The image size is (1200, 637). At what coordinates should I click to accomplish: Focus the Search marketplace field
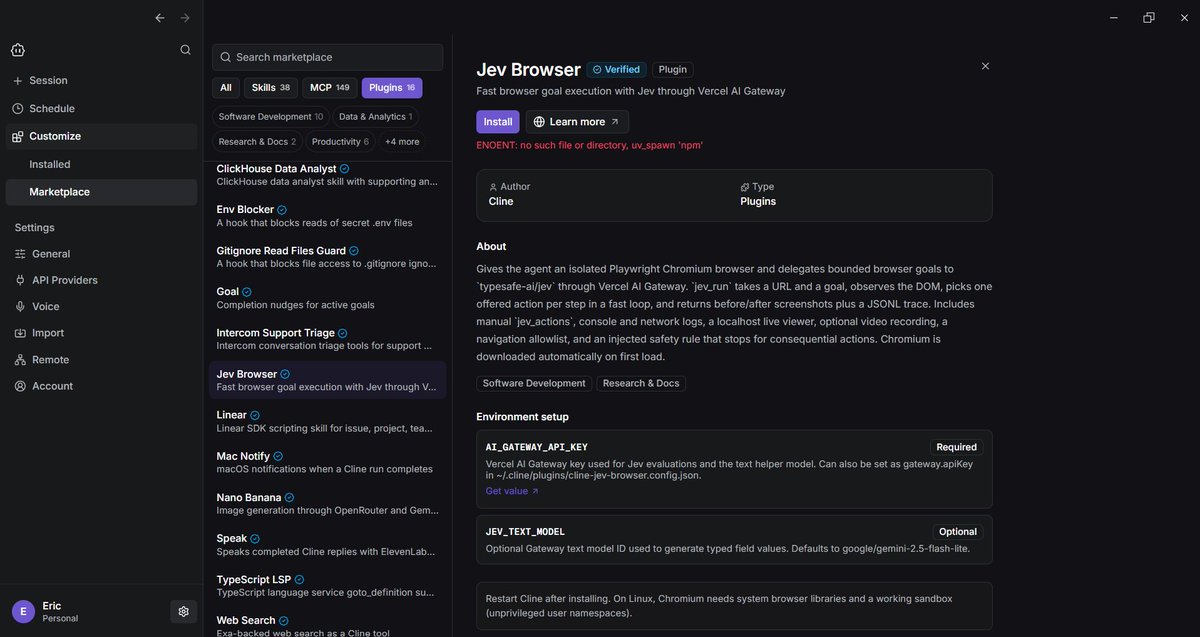pos(327,57)
